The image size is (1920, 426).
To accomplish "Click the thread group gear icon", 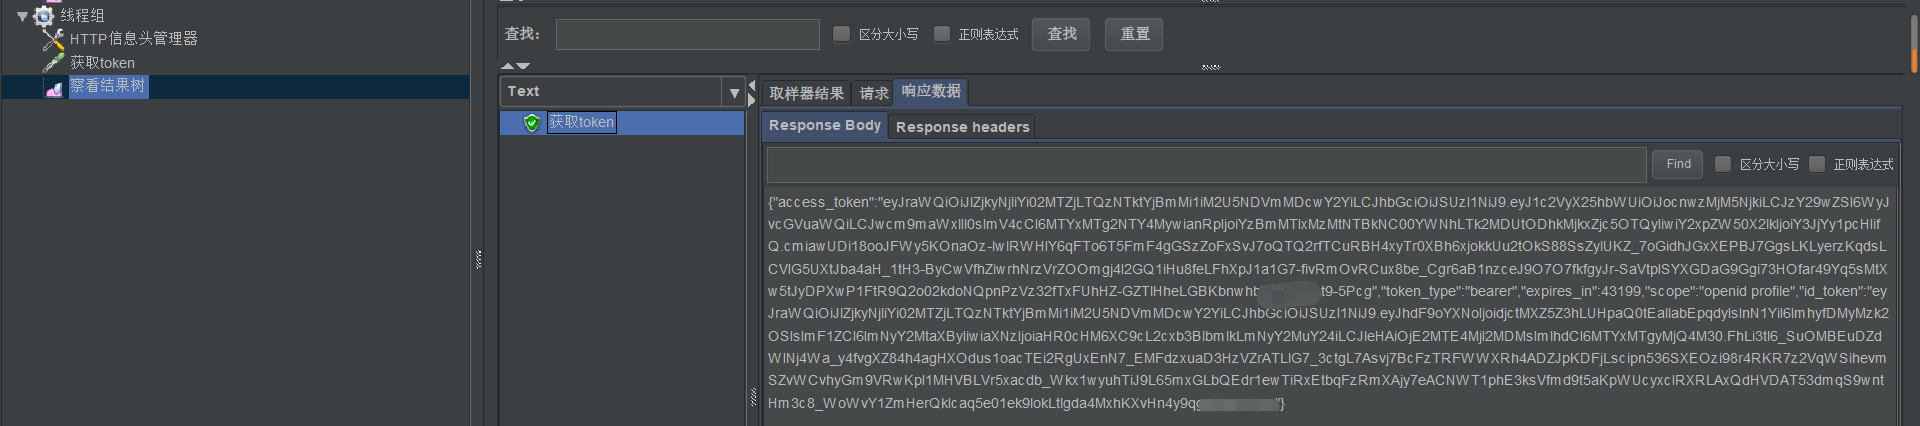I will 44,15.
